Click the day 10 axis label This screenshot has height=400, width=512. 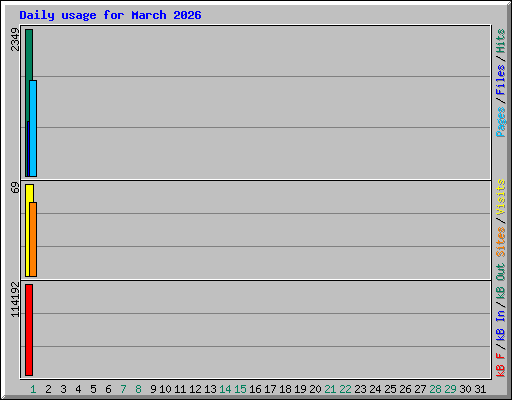coord(165,389)
